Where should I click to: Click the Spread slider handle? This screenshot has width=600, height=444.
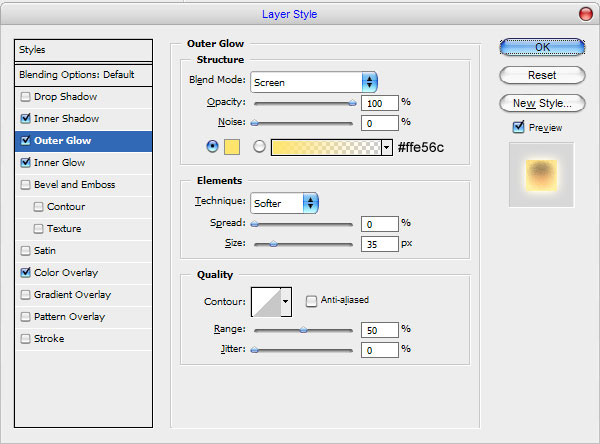point(254,224)
